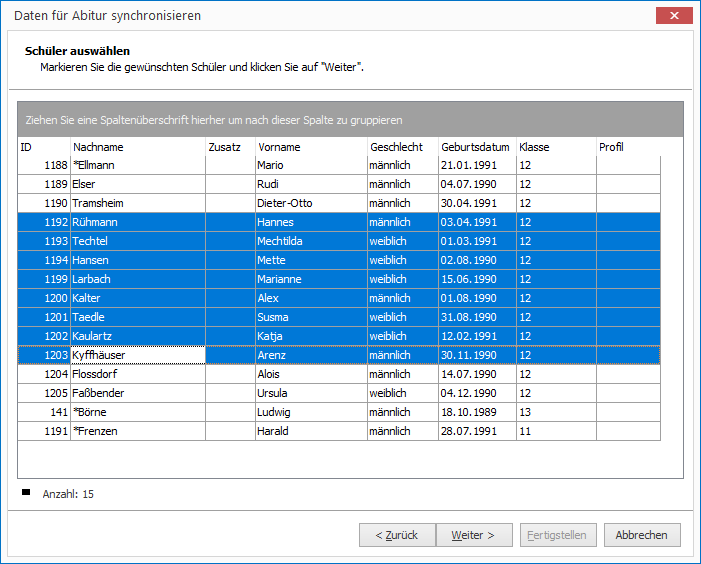This screenshot has height=564, width=701.
Task: Click the Vorname column header
Action: (x=311, y=147)
